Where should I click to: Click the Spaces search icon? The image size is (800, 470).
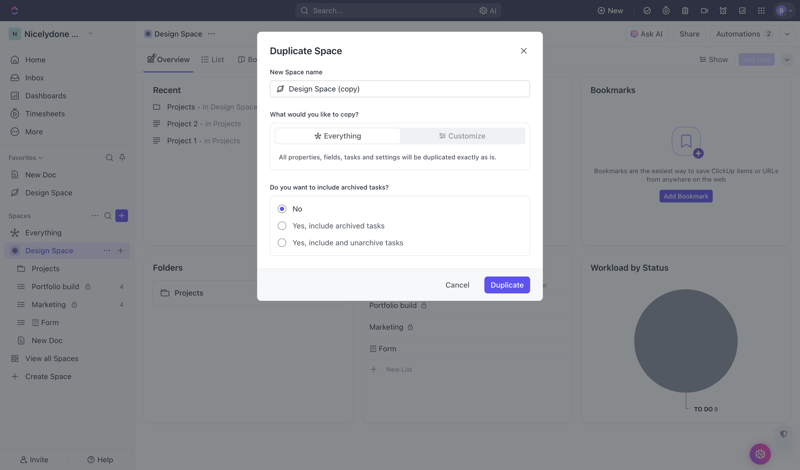pos(108,215)
